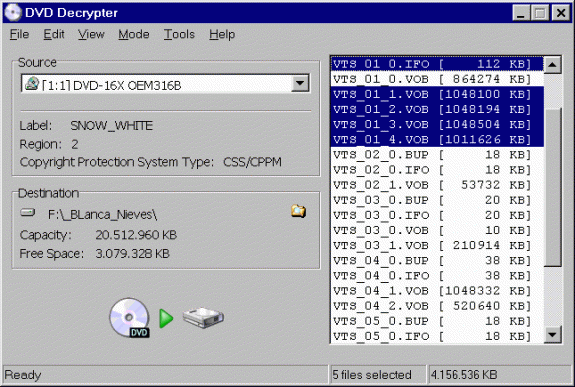Select VTS_01_2.VOB file row
This screenshot has height=387, width=575.
pos(437,109)
